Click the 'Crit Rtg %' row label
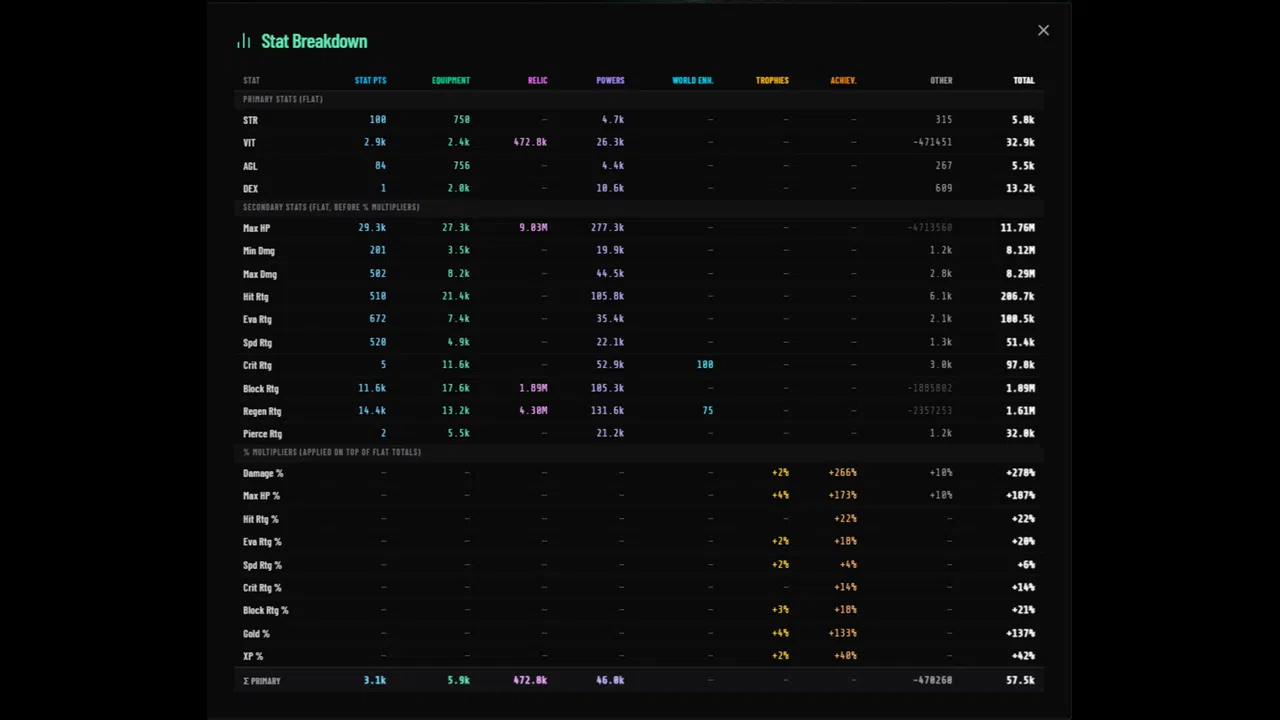The height and width of the screenshot is (720, 1280). (x=262, y=588)
